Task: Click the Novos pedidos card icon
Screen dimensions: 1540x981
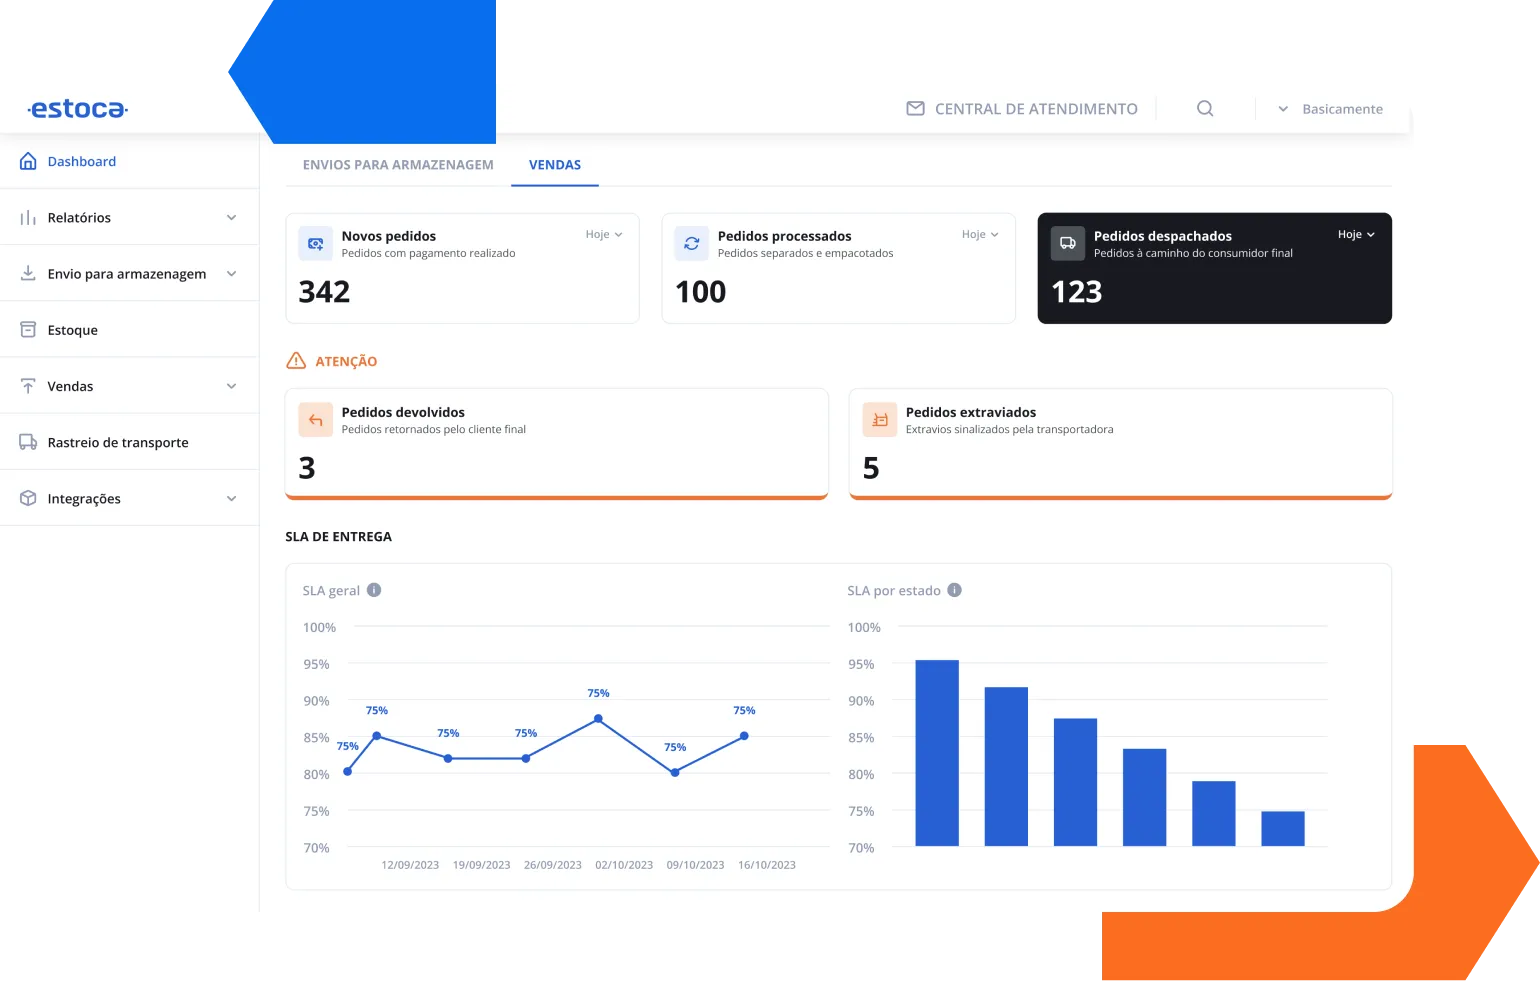Action: (316, 243)
